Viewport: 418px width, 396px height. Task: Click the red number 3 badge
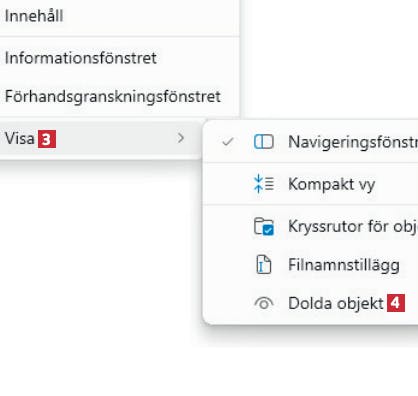47,139
